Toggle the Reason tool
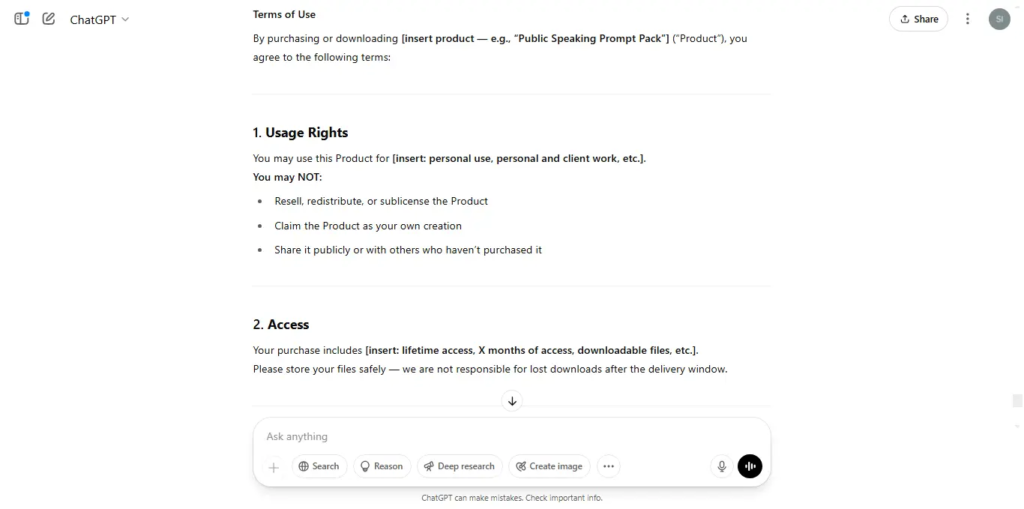Viewport: 1024px width, 509px height. (x=382, y=466)
